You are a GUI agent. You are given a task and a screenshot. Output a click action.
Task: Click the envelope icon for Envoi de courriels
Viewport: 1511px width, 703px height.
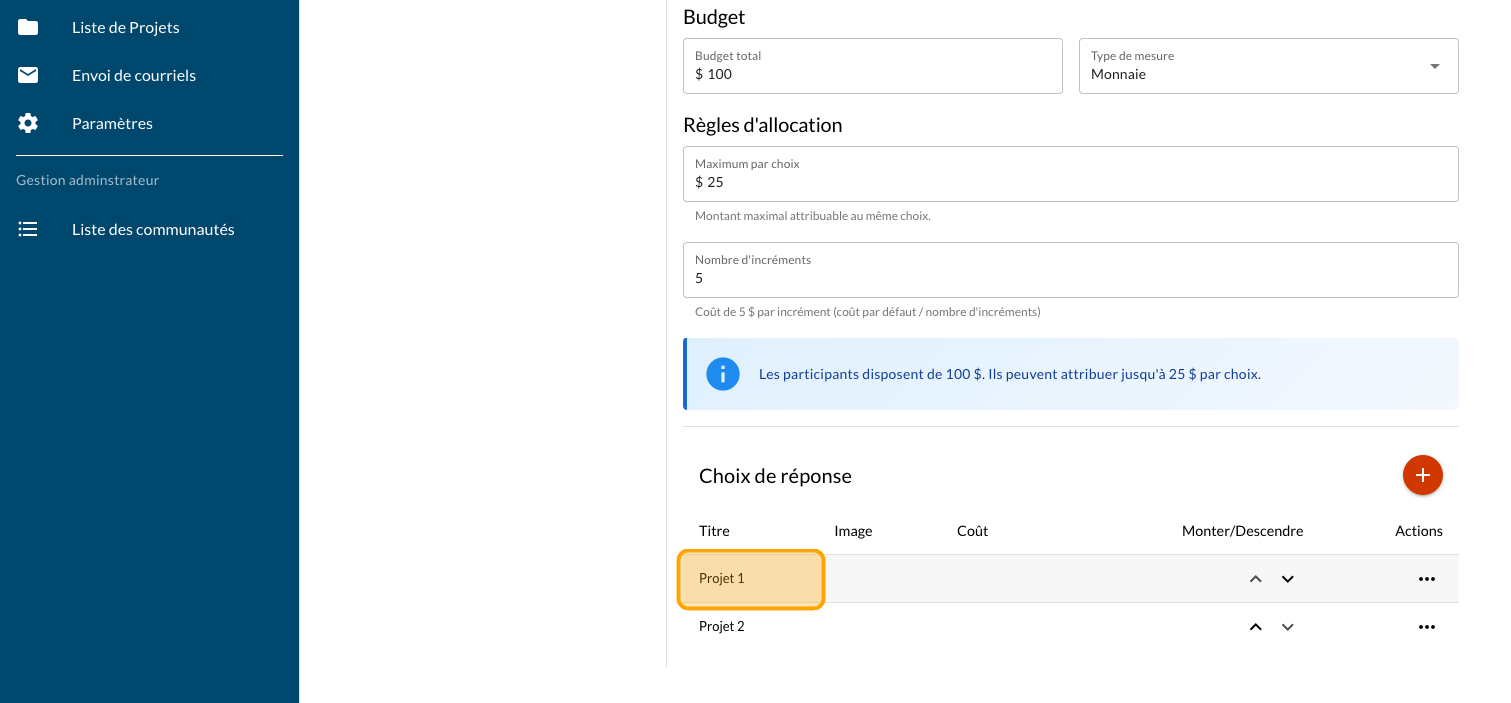tap(28, 75)
